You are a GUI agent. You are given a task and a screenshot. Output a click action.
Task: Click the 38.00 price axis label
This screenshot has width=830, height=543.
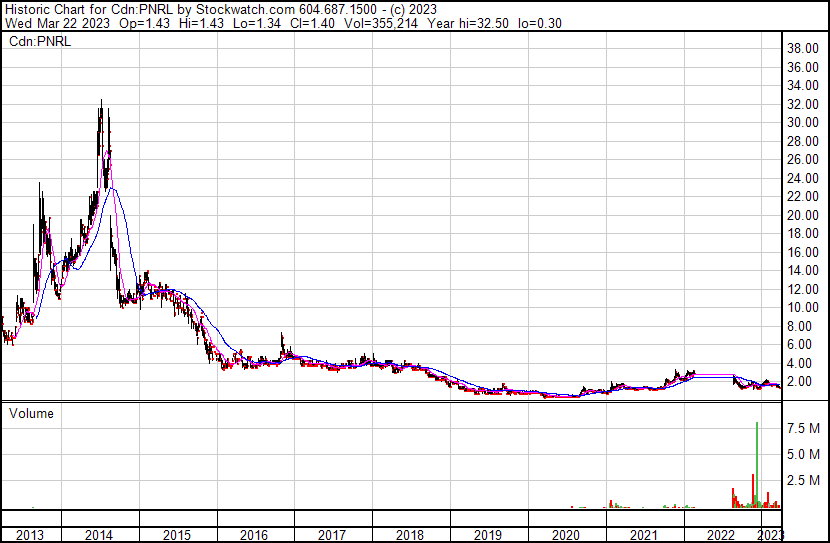[804, 48]
